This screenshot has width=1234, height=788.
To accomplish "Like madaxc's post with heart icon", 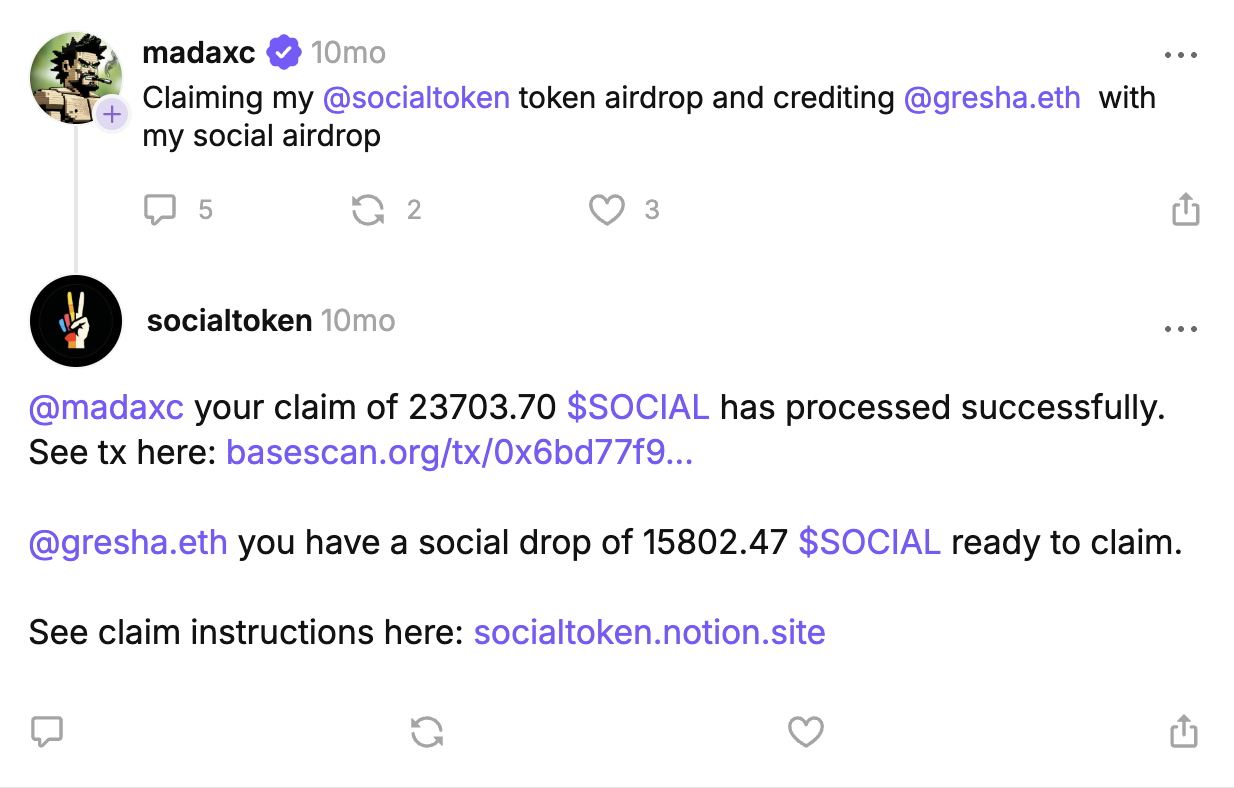I will point(606,209).
